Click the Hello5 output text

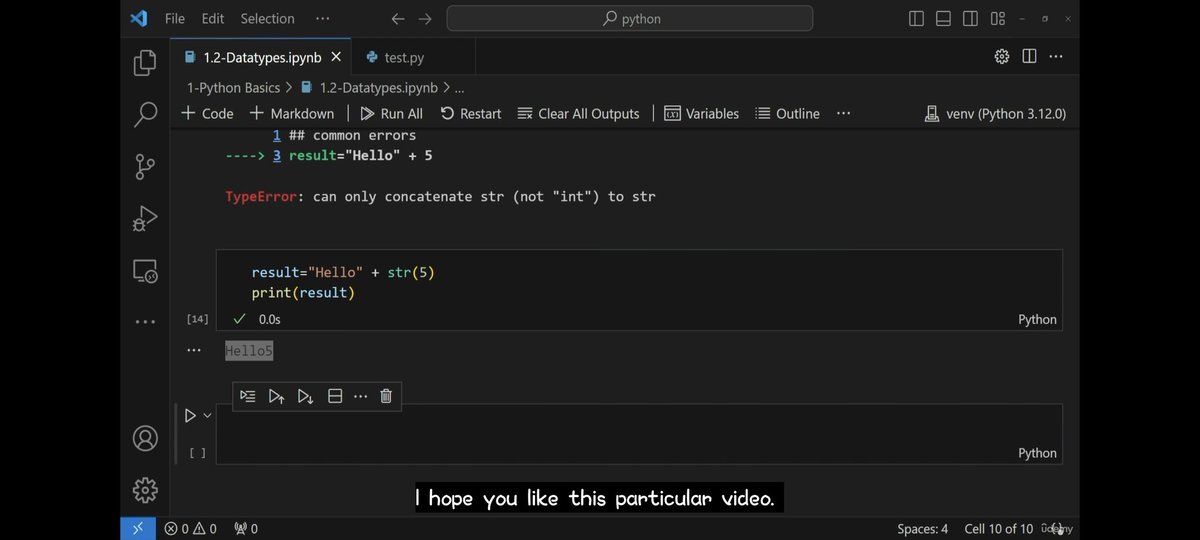[x=249, y=351]
